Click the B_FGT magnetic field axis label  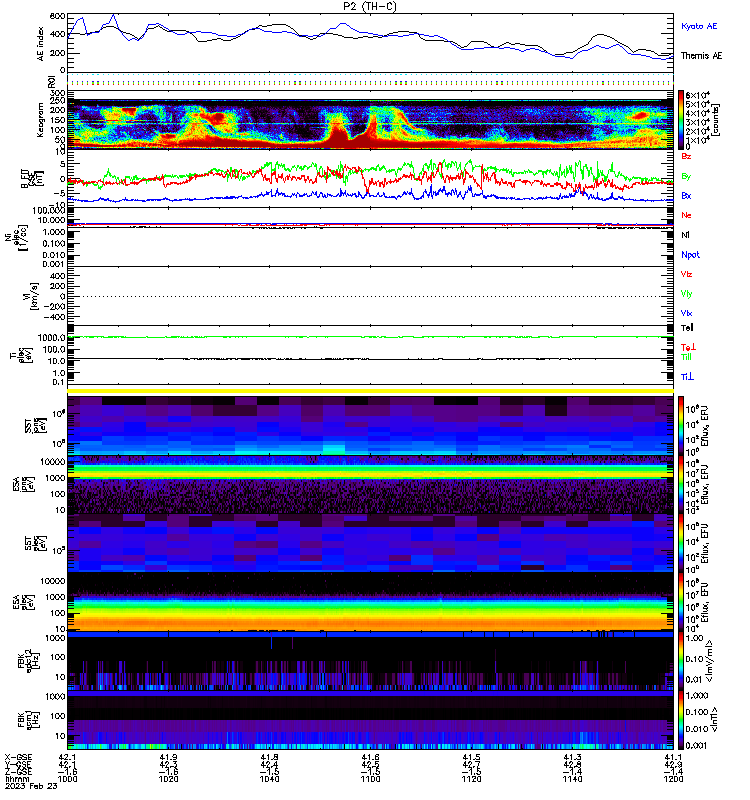[32, 178]
